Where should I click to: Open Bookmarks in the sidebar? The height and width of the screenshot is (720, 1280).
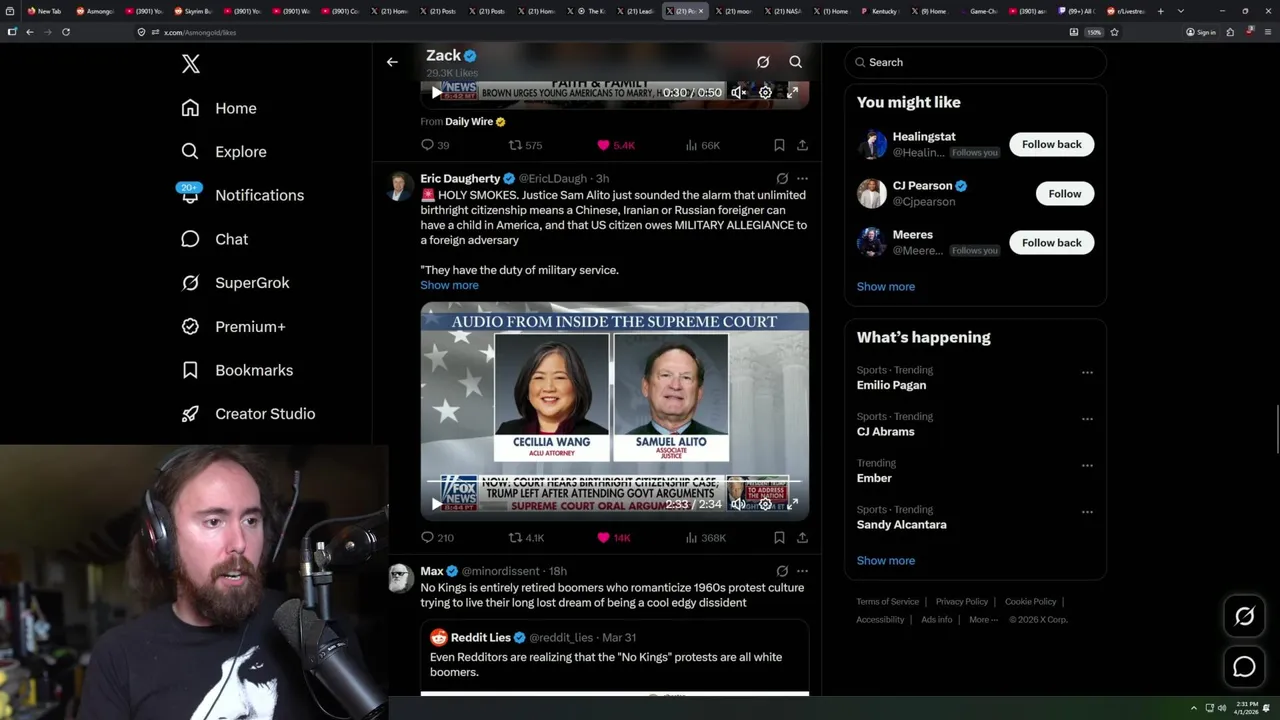pyautogui.click(x=237, y=370)
